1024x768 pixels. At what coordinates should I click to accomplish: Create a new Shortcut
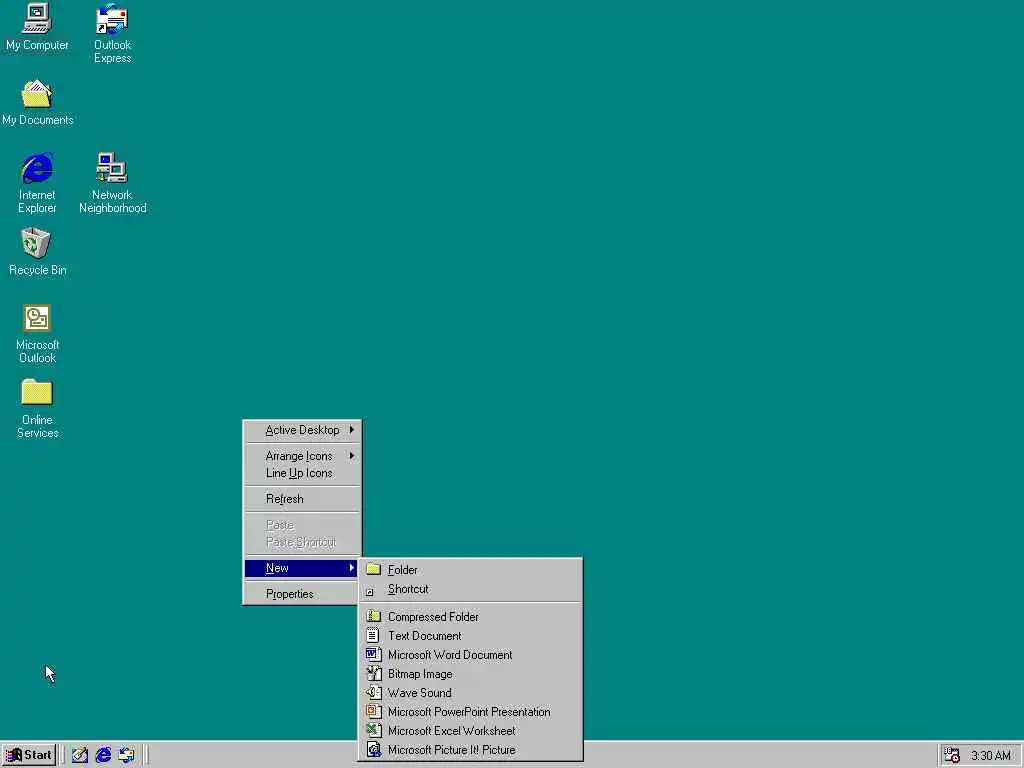pyautogui.click(x=470, y=589)
